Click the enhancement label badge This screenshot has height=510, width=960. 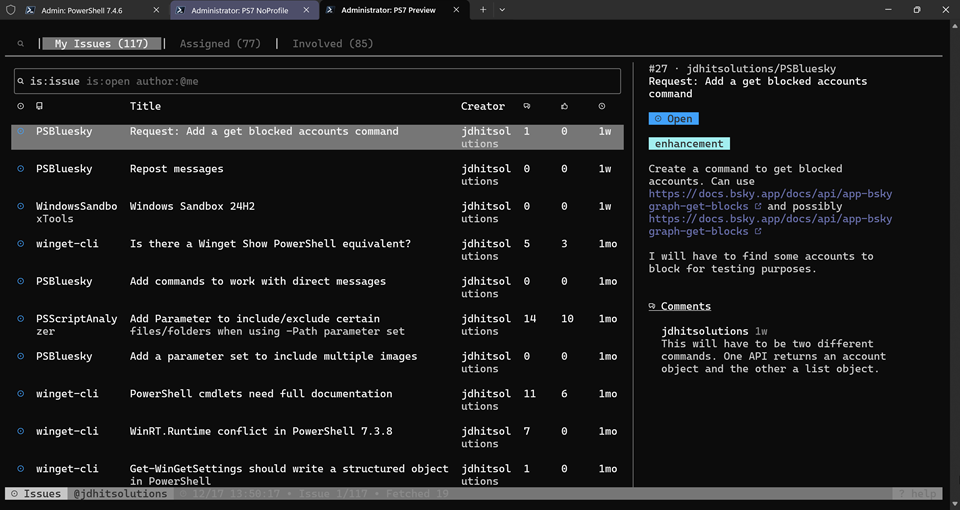coord(689,143)
